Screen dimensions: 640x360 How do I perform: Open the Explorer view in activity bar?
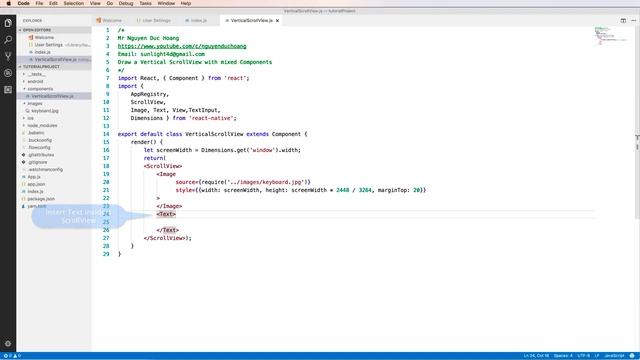(8, 23)
